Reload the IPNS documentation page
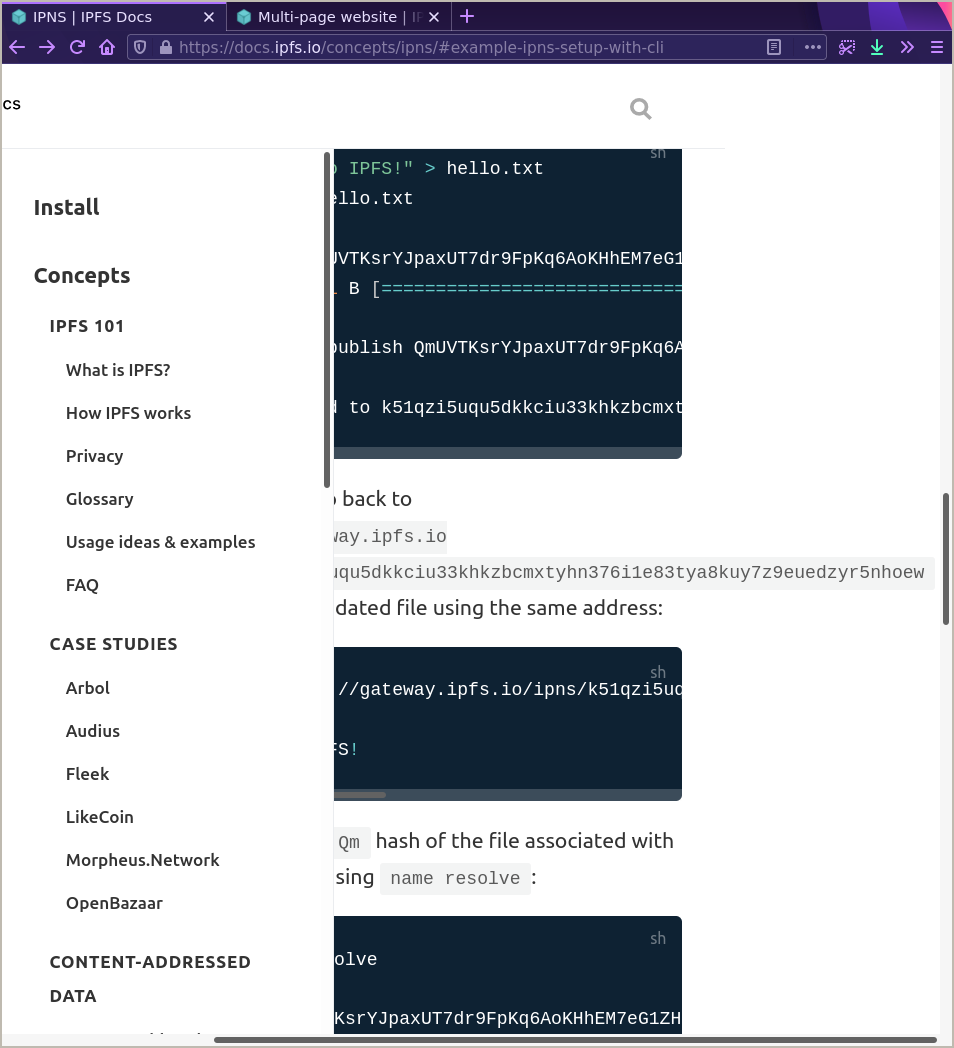 click(x=77, y=47)
